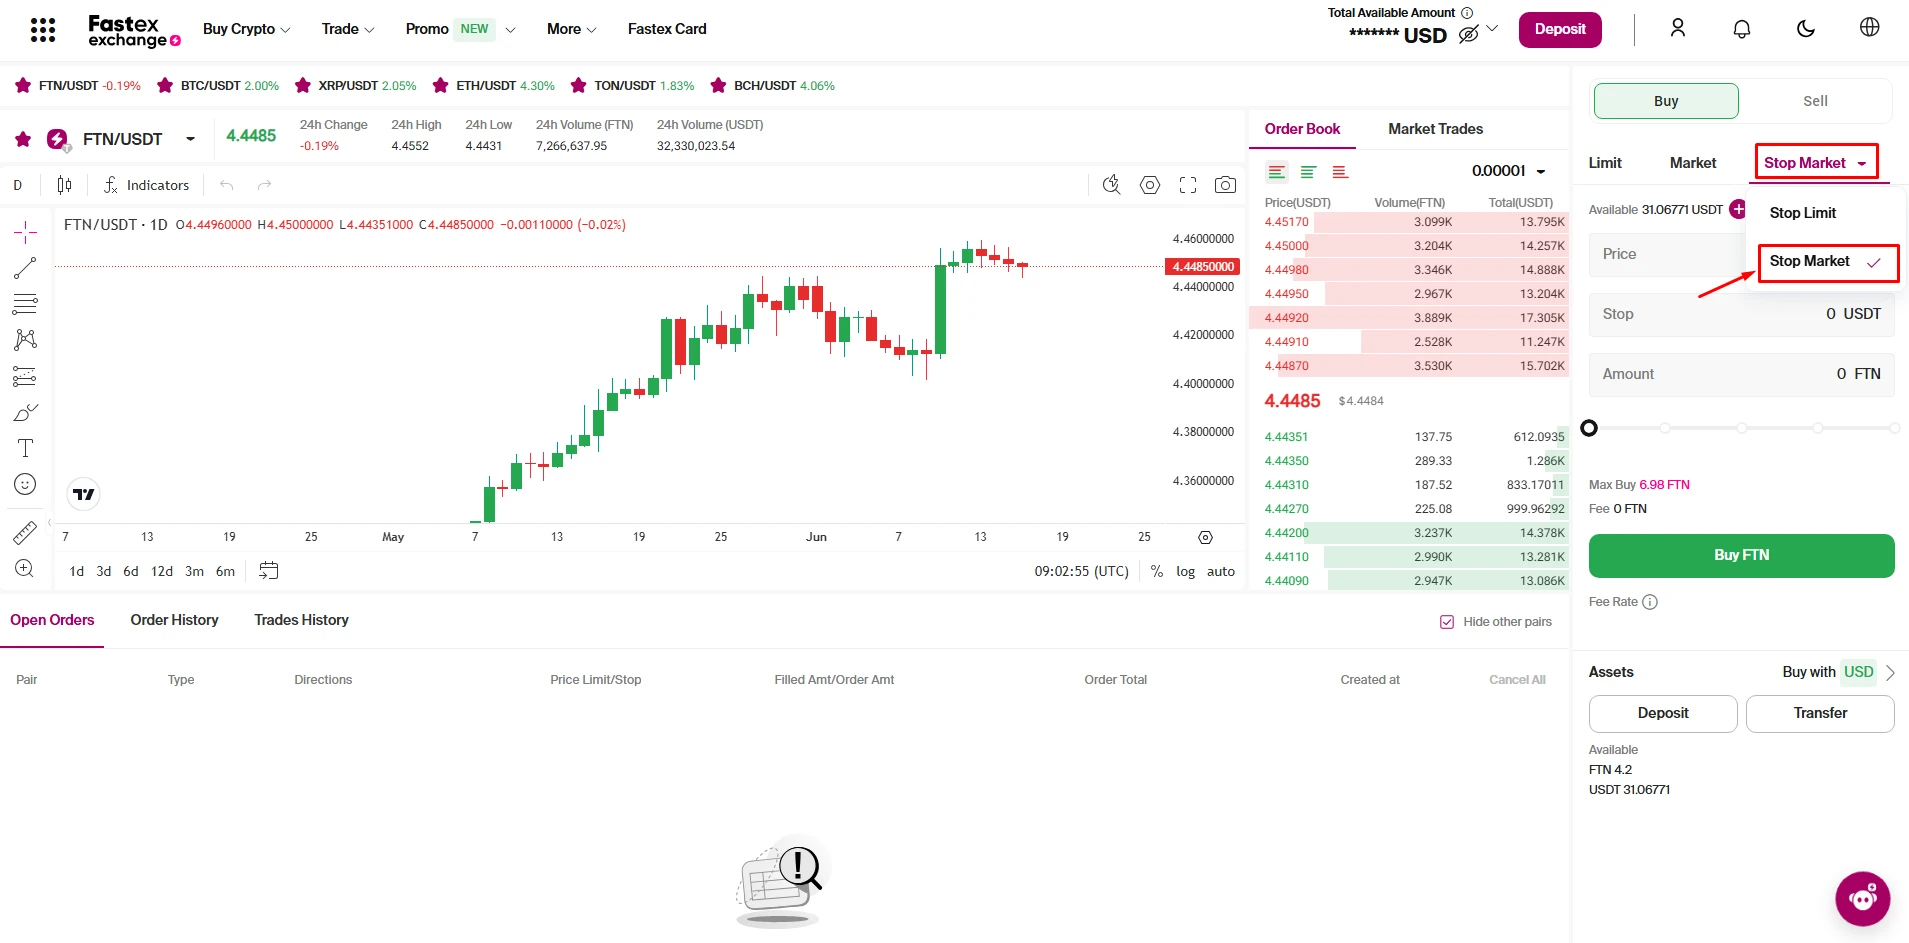Toggle the Hide other pairs checkbox
Viewport: 1909px width, 943px height.
1446,622
